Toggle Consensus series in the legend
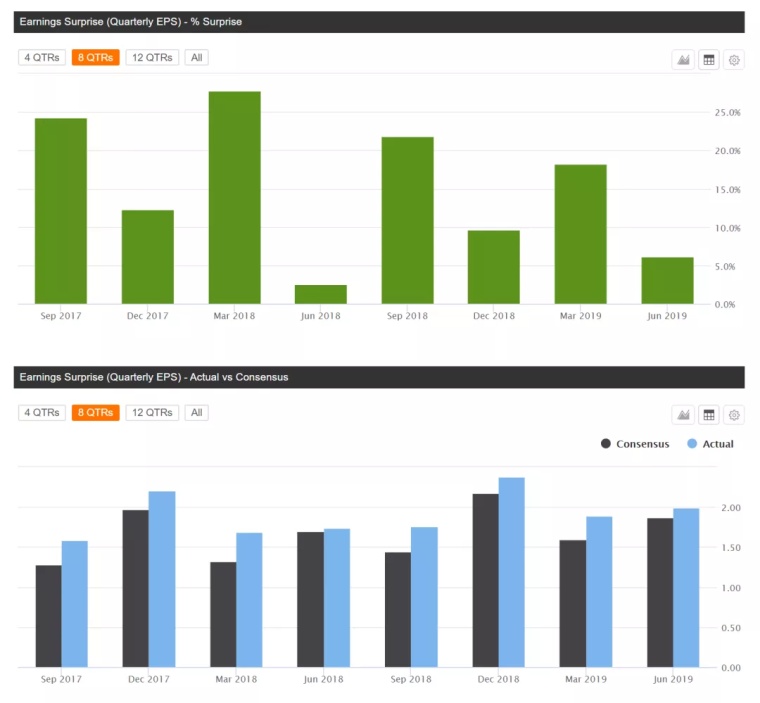760x703 pixels. 636,444
